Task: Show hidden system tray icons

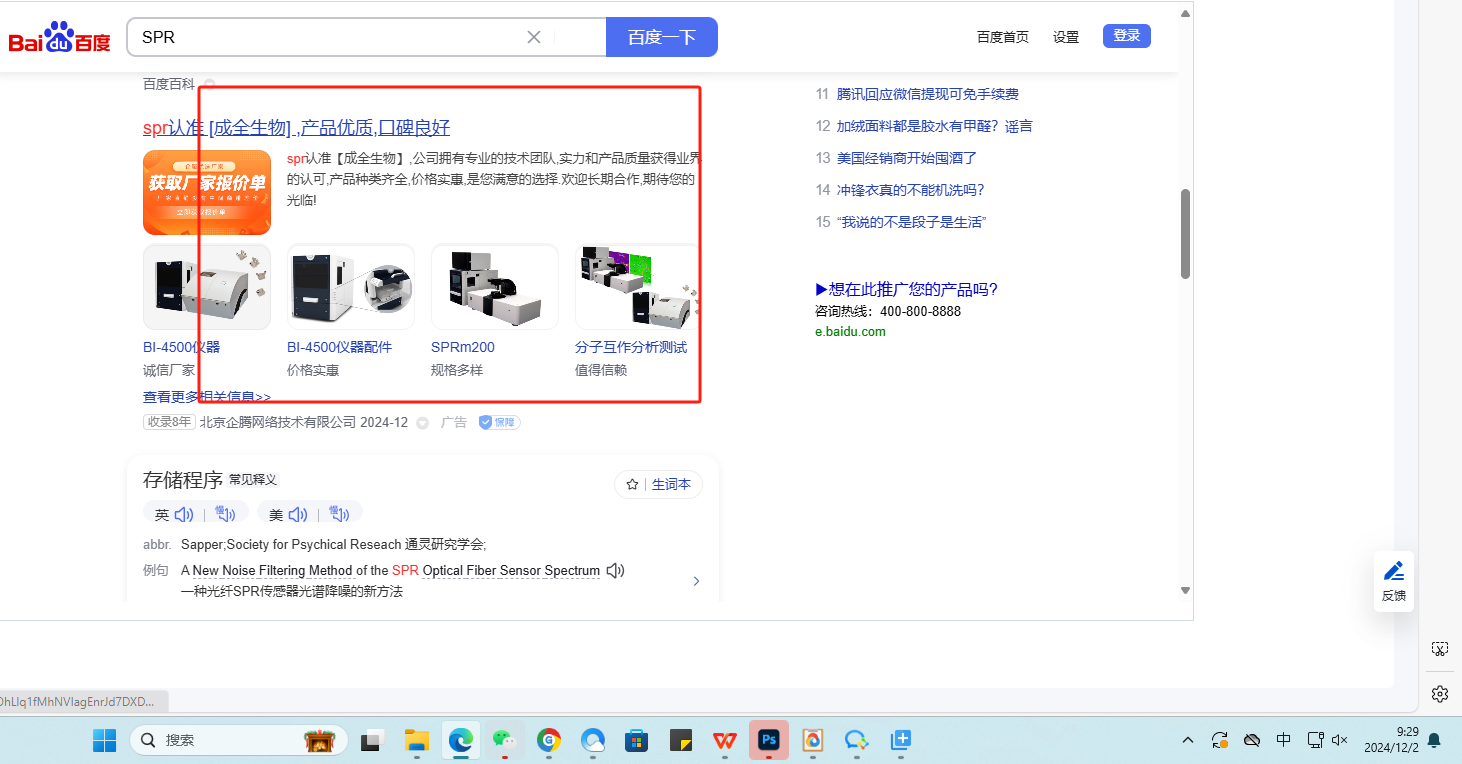Action: click(1188, 740)
